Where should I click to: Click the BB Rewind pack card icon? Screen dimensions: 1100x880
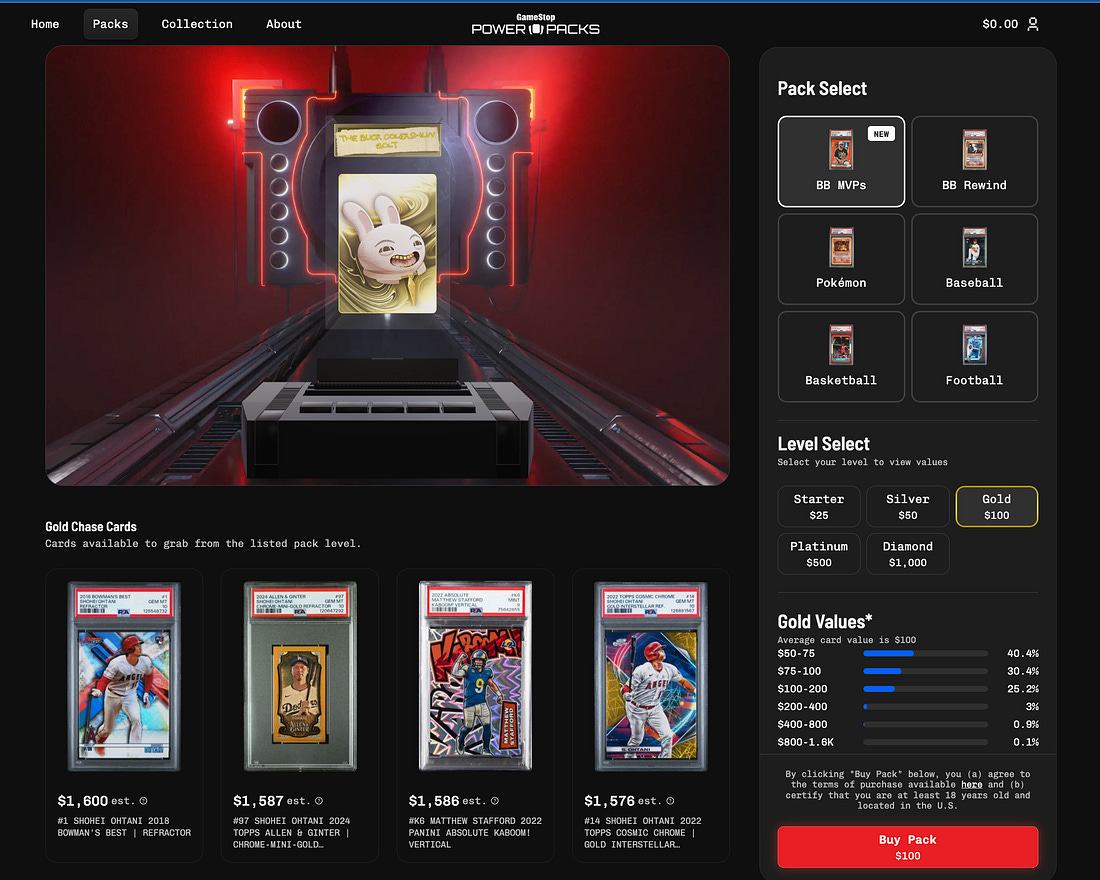pyautogui.click(x=974, y=149)
